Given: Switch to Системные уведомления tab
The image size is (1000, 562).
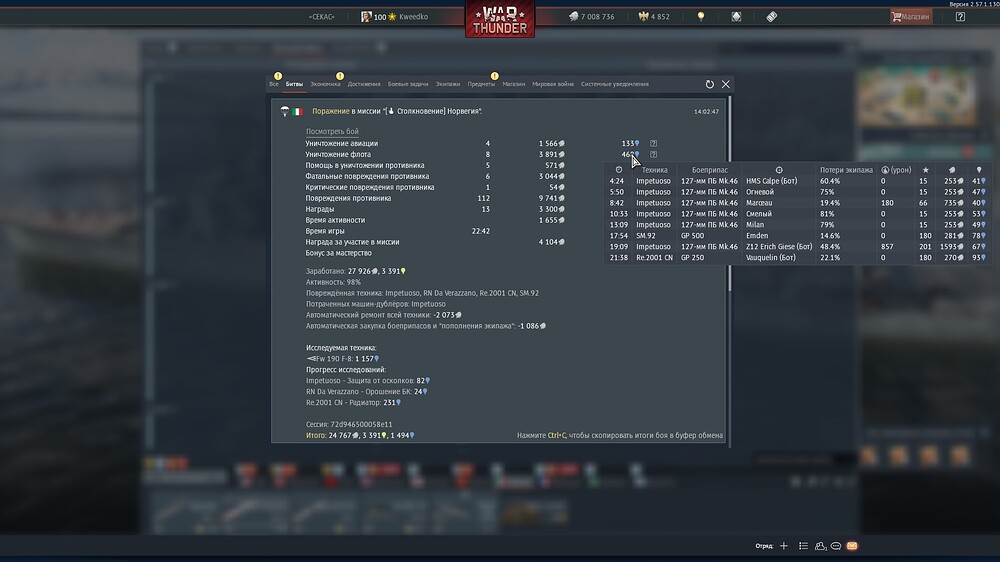Looking at the screenshot, I should 614,84.
